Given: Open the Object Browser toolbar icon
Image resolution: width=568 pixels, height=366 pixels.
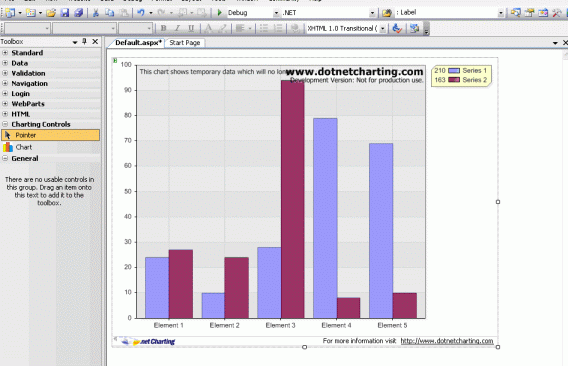Looking at the screenshot, I should tap(543, 13).
